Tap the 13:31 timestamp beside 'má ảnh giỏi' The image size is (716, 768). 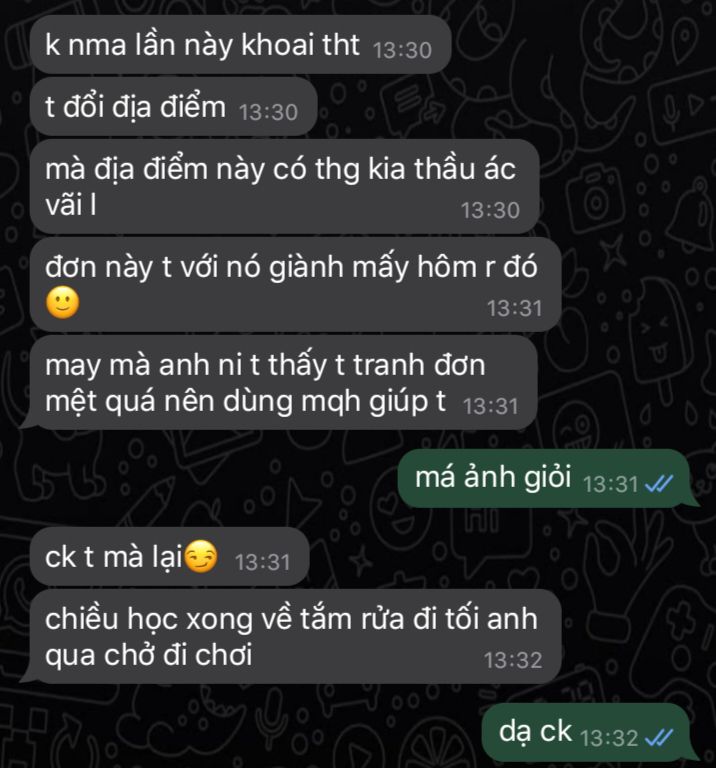click(610, 484)
